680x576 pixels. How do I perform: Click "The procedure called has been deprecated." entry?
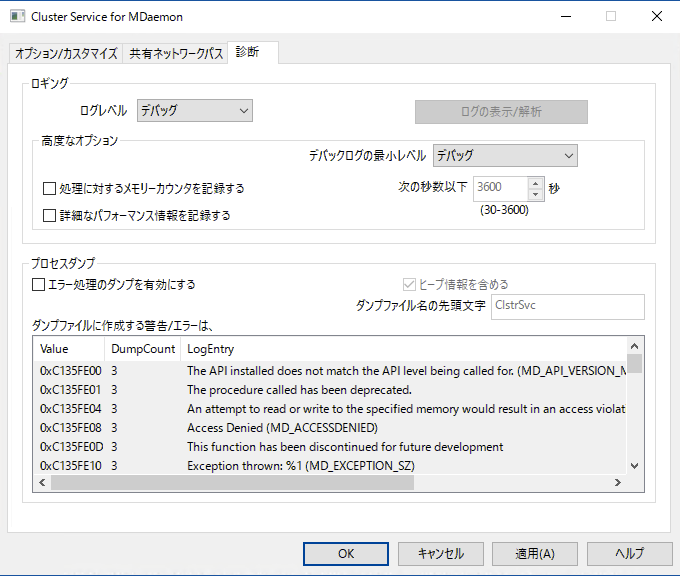tap(299, 390)
